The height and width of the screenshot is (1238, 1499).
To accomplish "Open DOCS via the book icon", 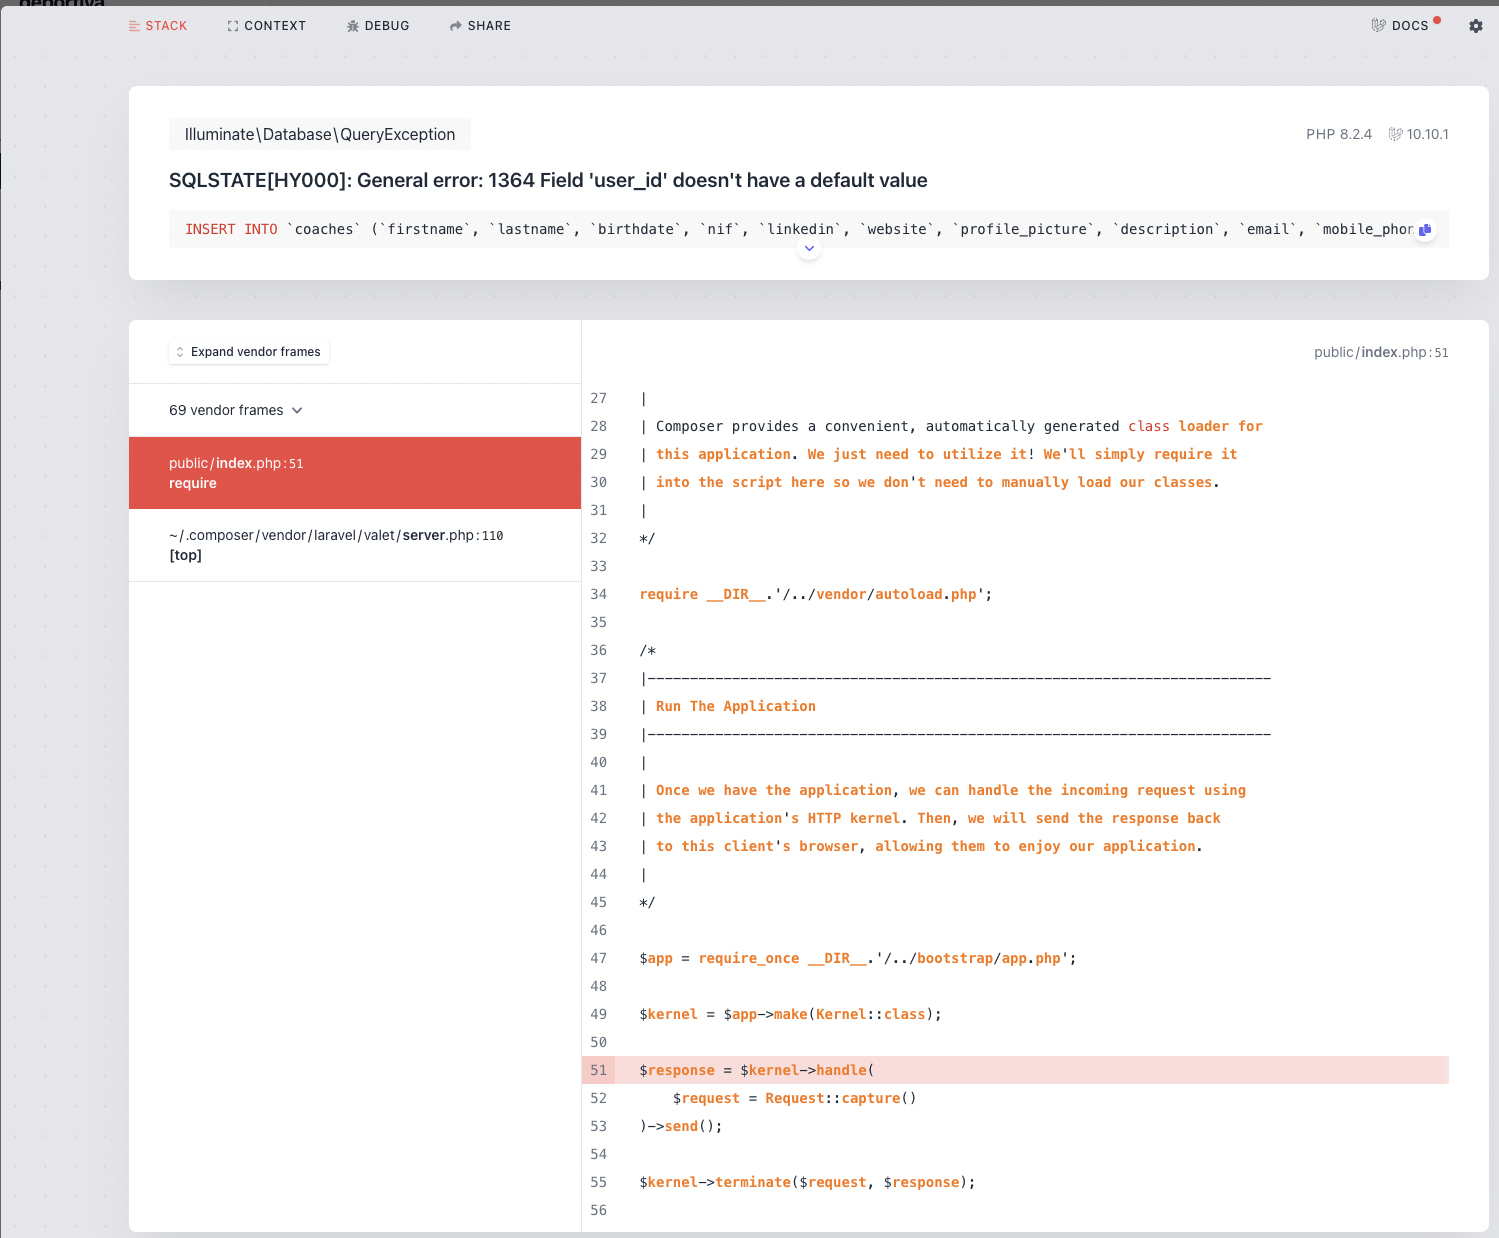I will coord(1378,25).
